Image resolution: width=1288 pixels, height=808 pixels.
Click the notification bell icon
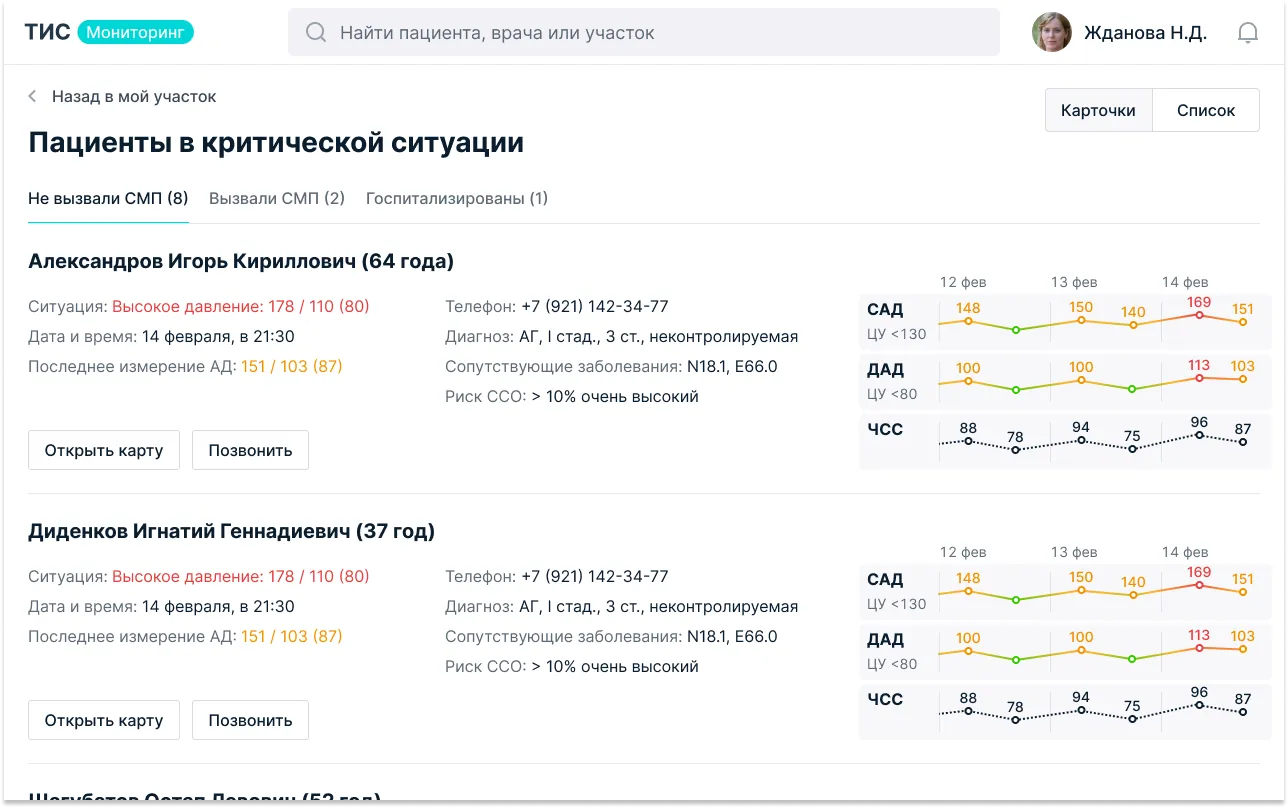(1247, 33)
